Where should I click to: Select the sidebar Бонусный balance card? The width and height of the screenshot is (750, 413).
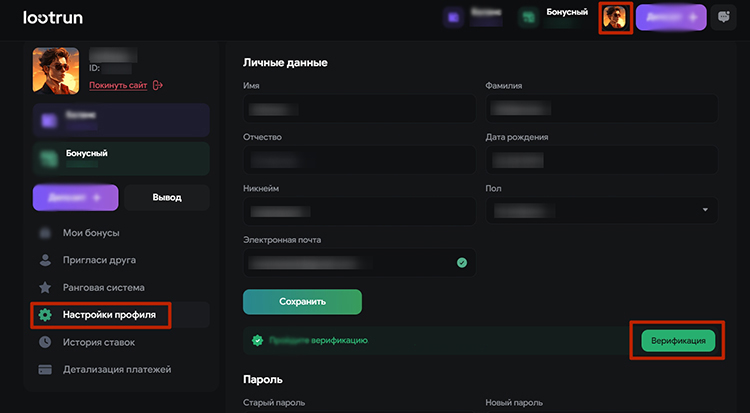click(x=121, y=159)
